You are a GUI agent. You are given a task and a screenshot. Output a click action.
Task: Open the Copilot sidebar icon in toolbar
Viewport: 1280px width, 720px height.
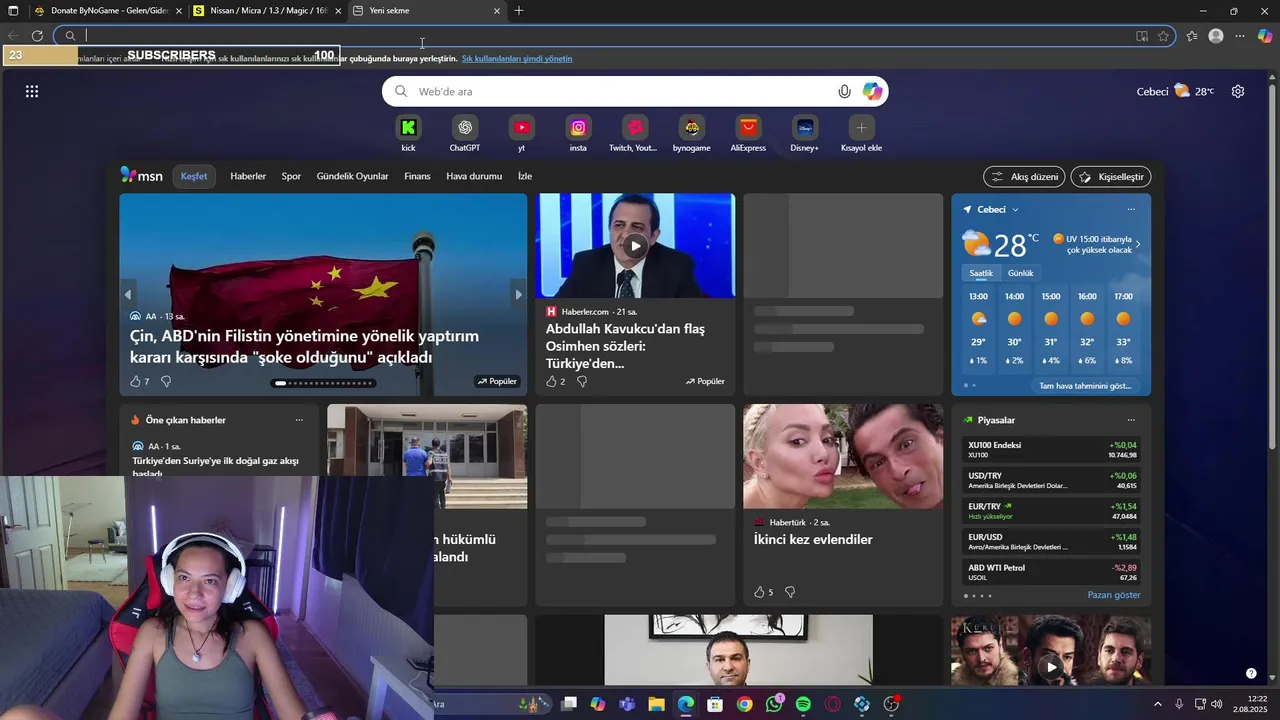pyautogui.click(x=1265, y=36)
